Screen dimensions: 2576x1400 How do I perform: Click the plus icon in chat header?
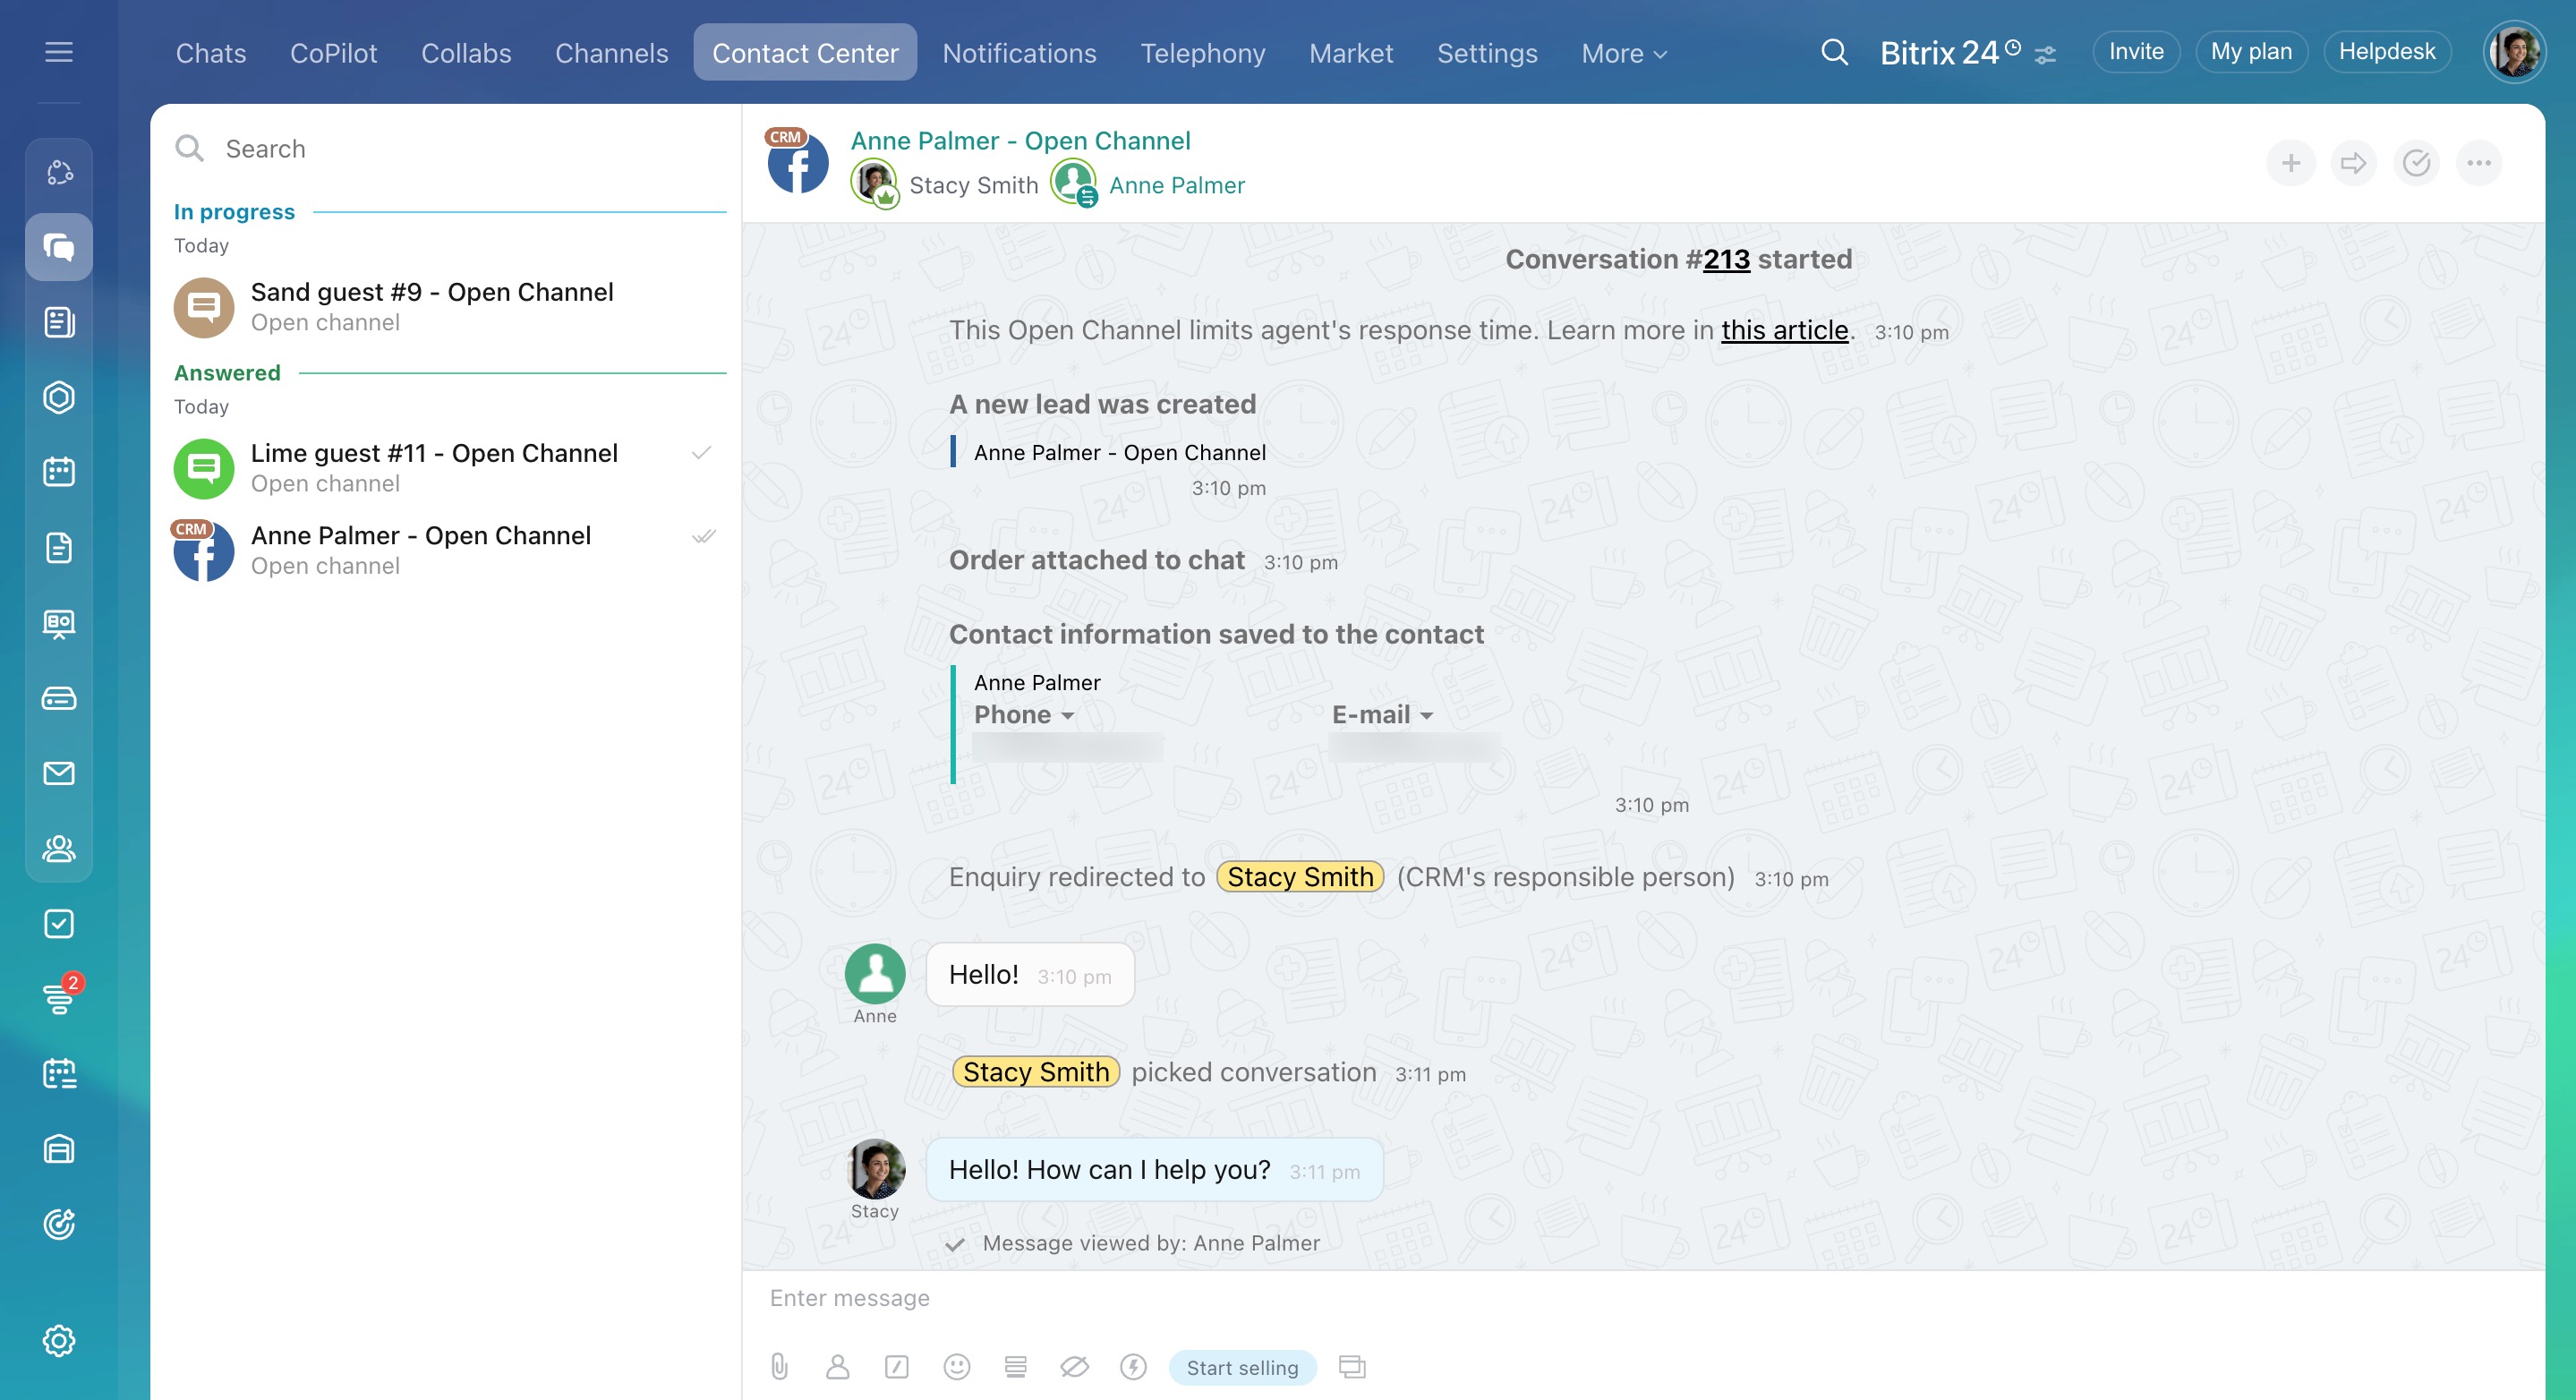2291,163
